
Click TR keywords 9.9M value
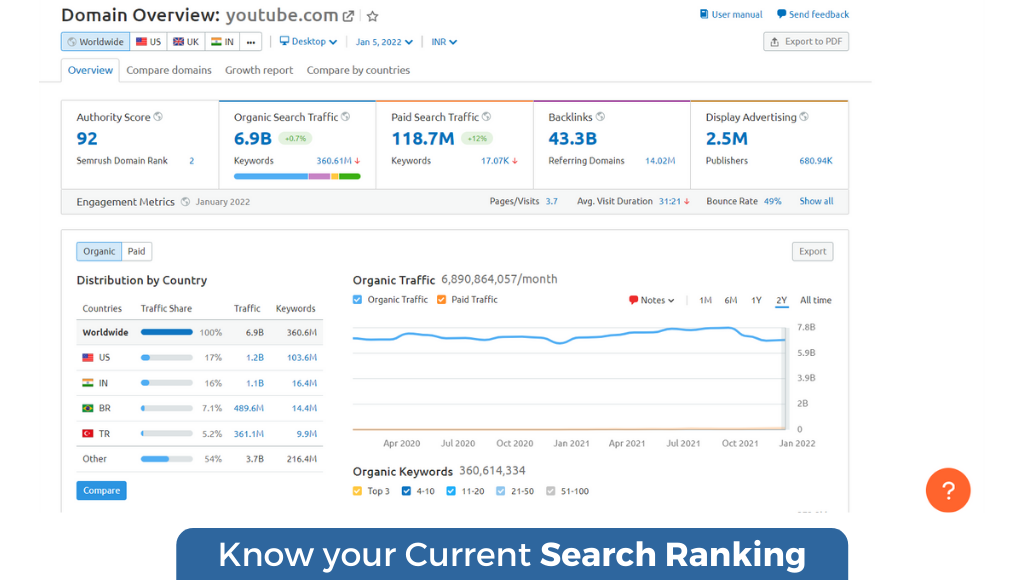(306, 434)
